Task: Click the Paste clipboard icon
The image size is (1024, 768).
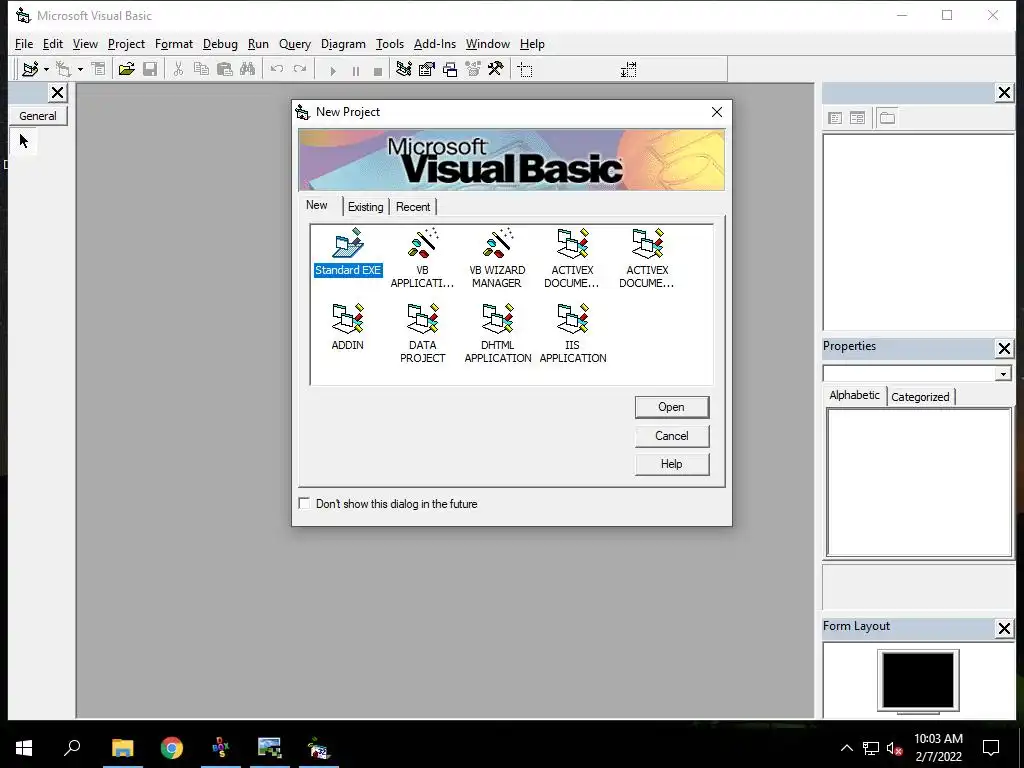Action: tap(225, 69)
